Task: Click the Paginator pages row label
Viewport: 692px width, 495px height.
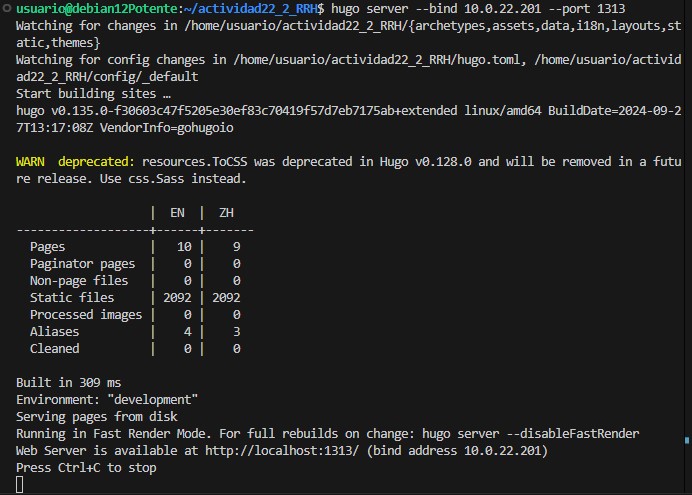Action: pyautogui.click(x=82, y=263)
